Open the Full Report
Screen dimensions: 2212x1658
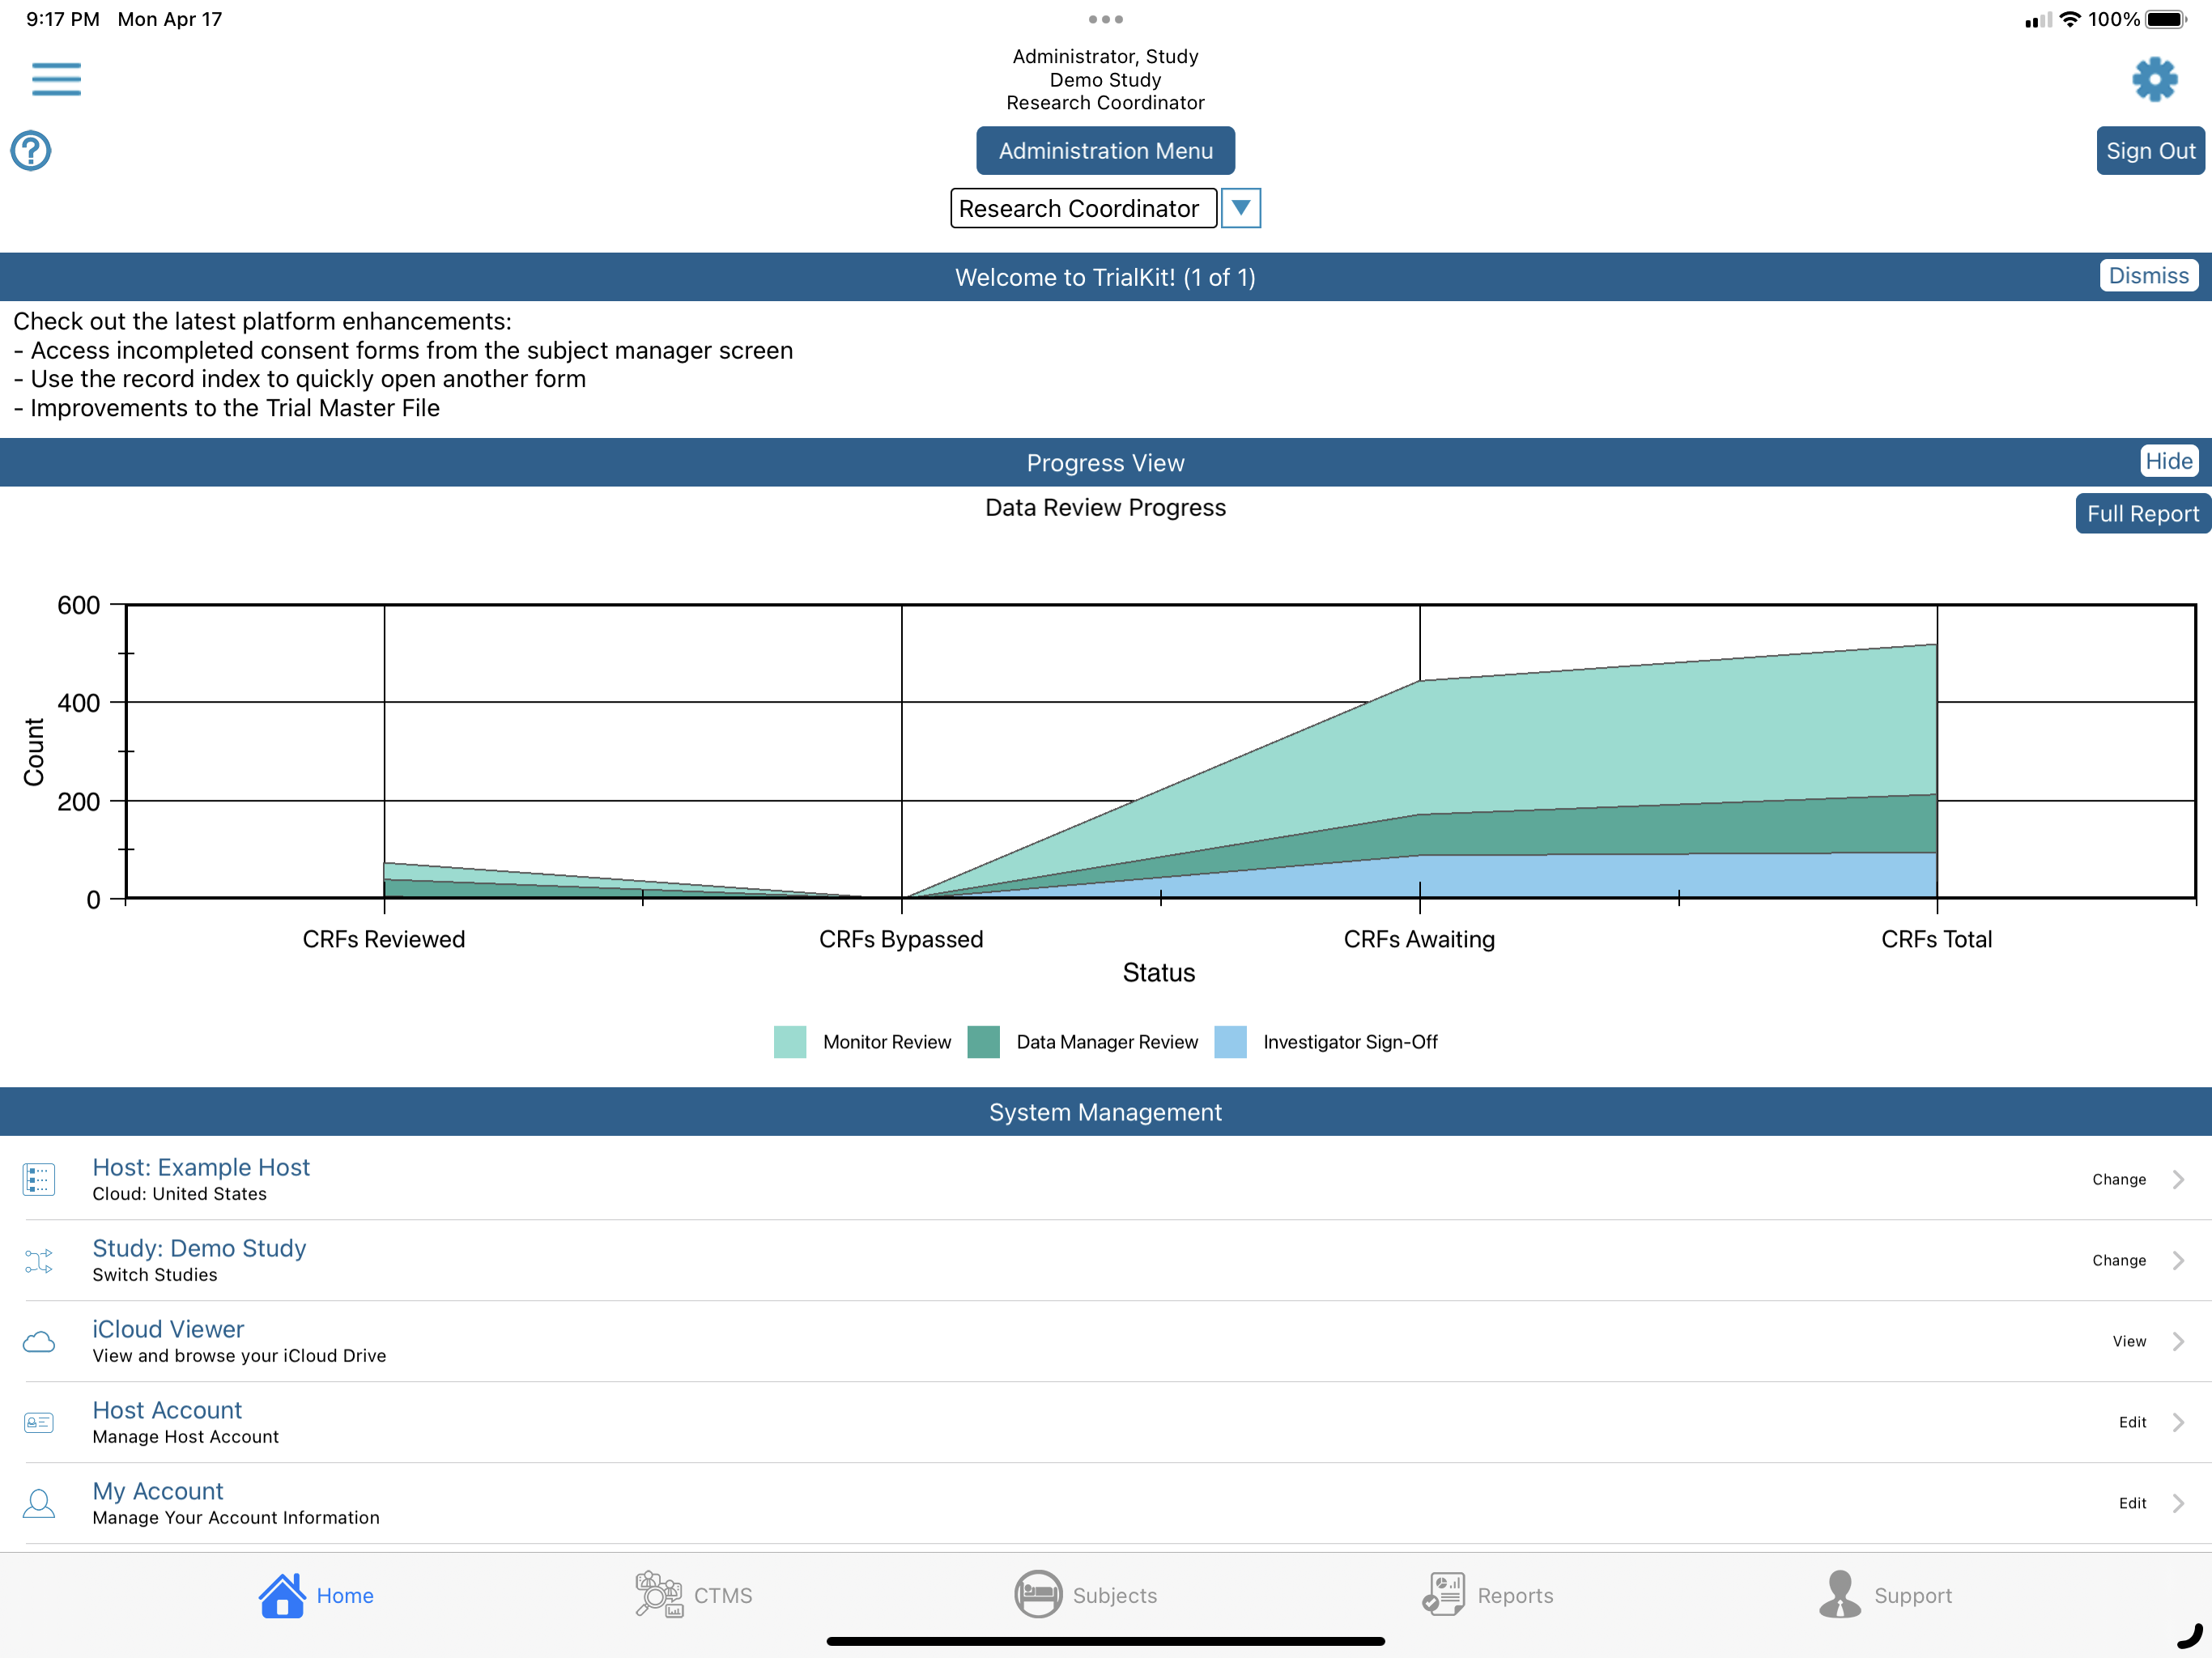[x=2142, y=514]
